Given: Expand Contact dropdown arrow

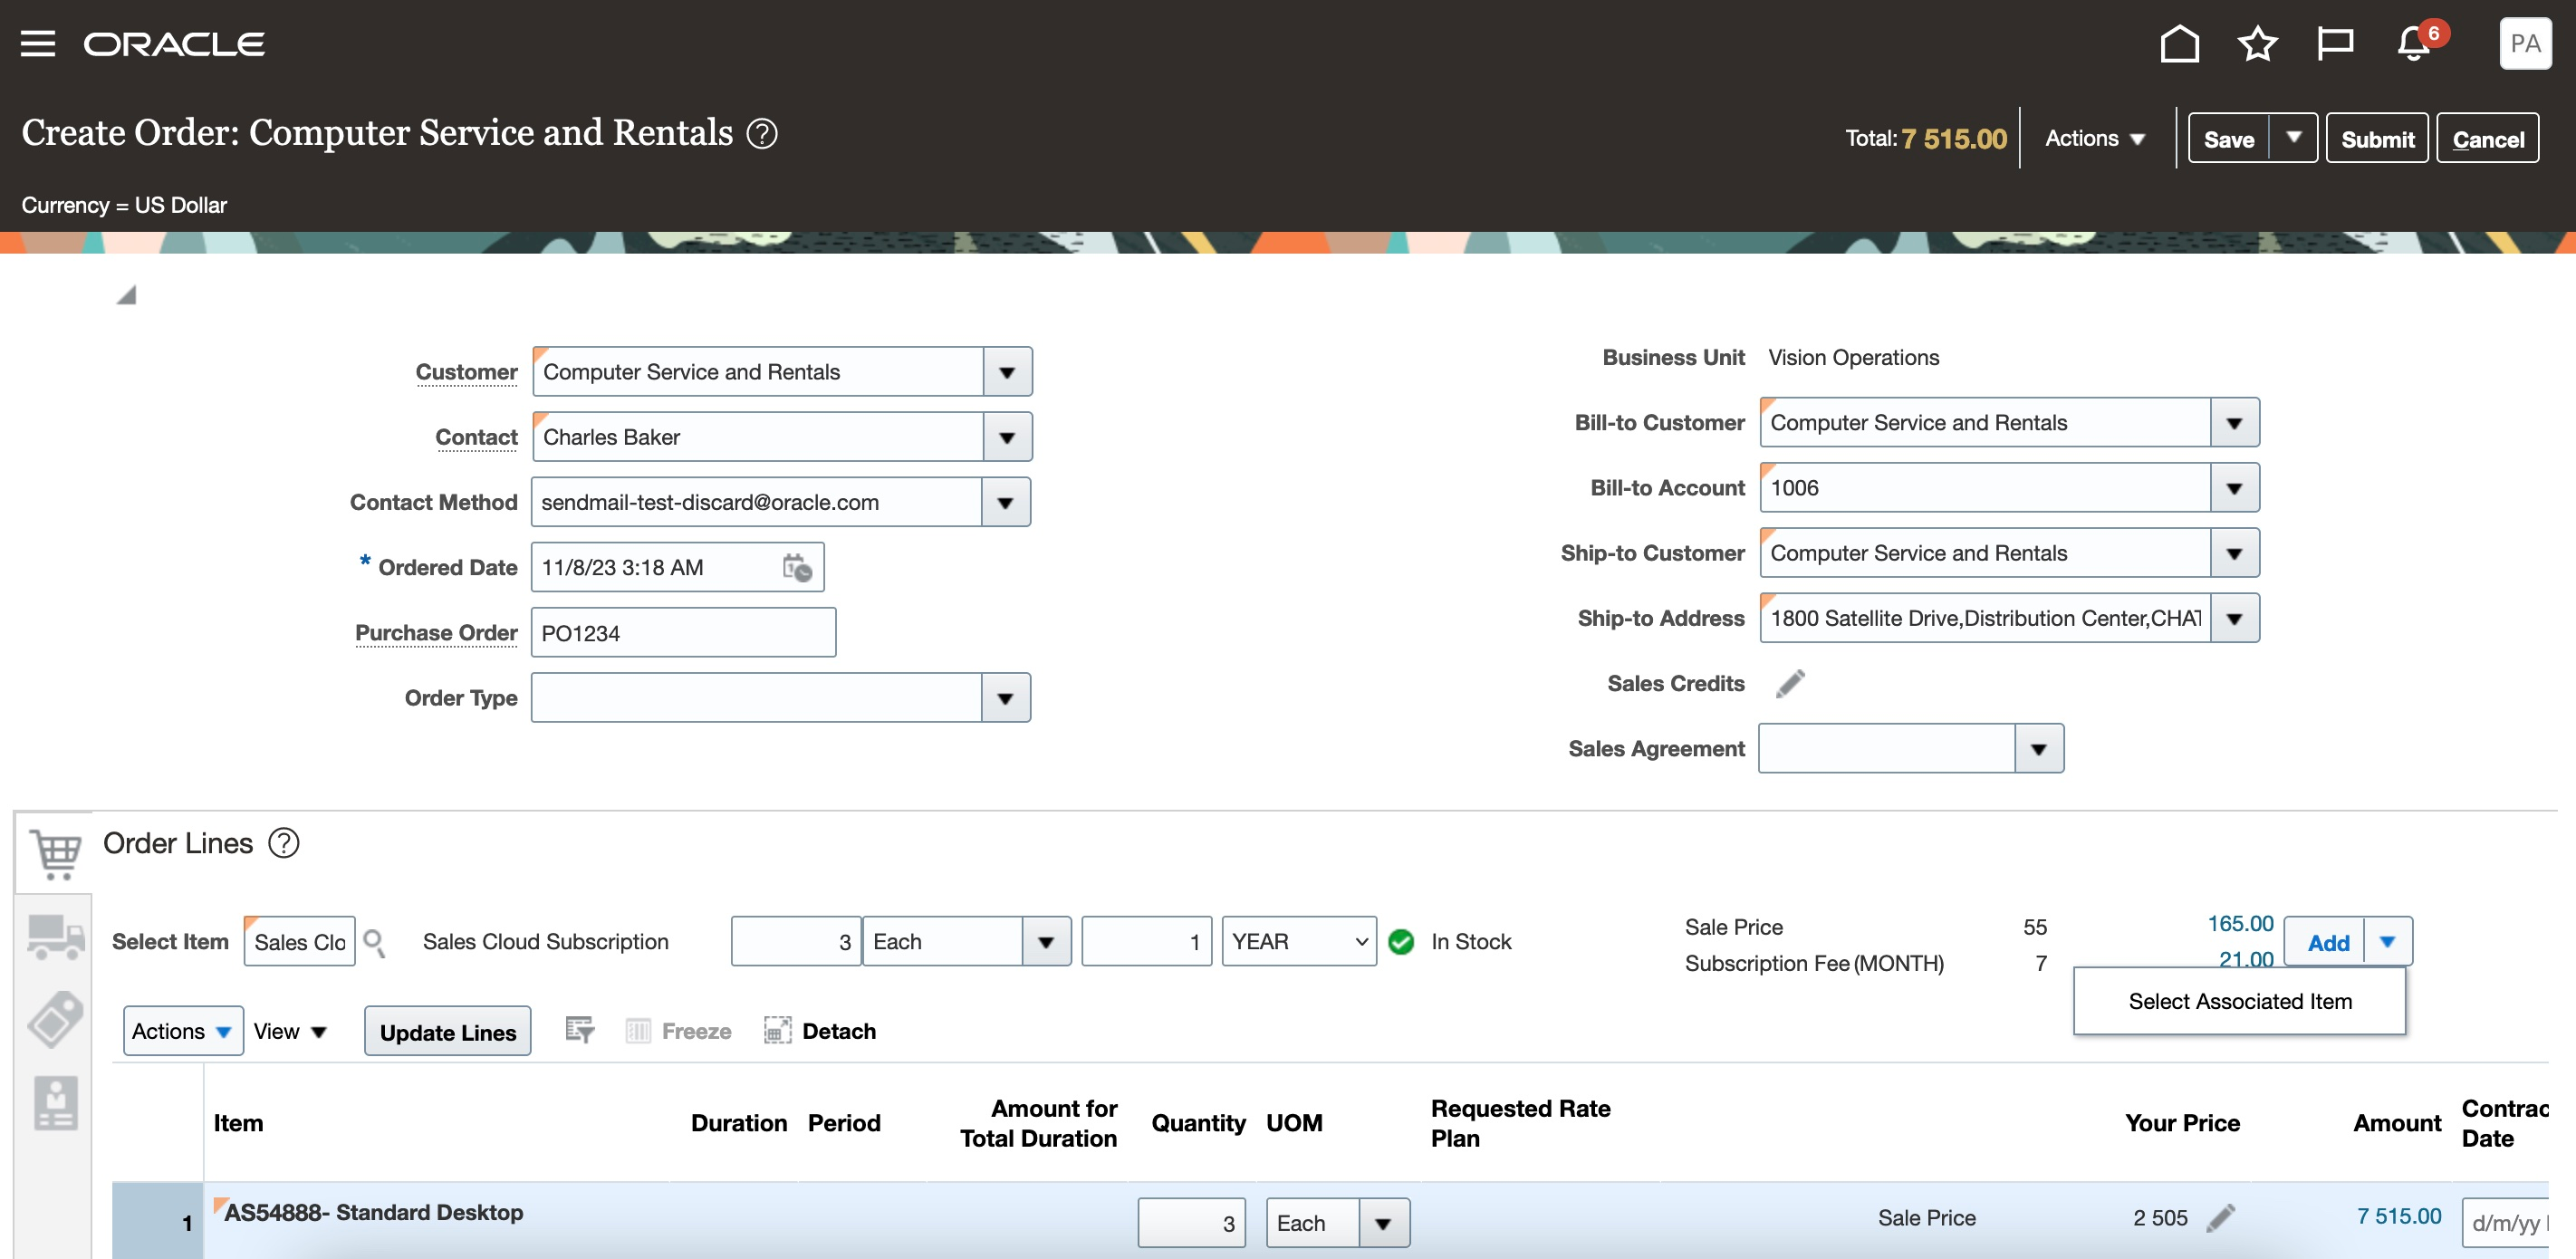Looking at the screenshot, I should (x=1007, y=437).
